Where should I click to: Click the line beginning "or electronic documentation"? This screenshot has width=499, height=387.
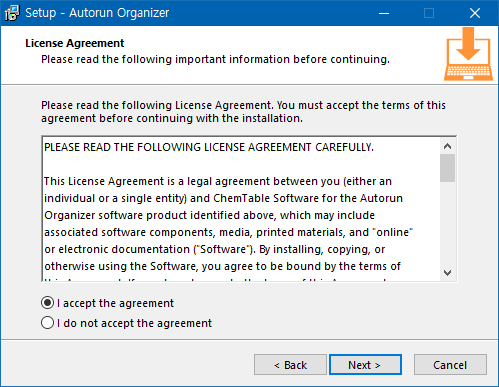(215, 249)
